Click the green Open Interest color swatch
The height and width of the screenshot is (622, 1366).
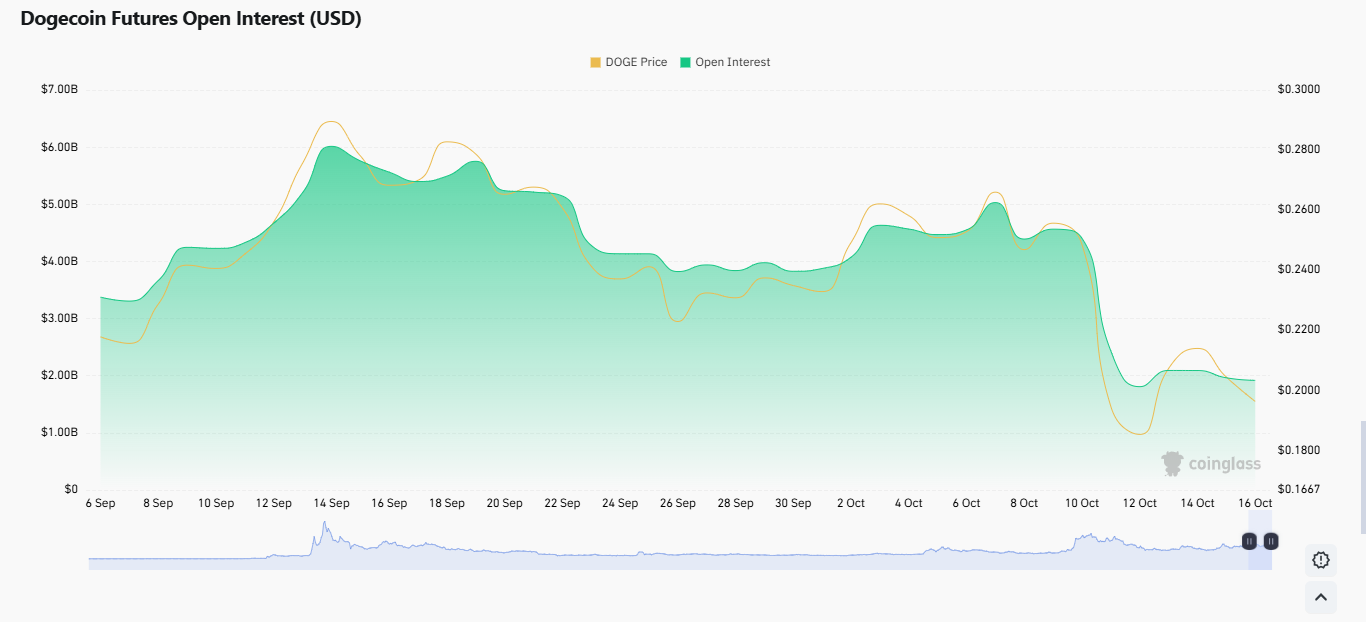click(x=686, y=62)
